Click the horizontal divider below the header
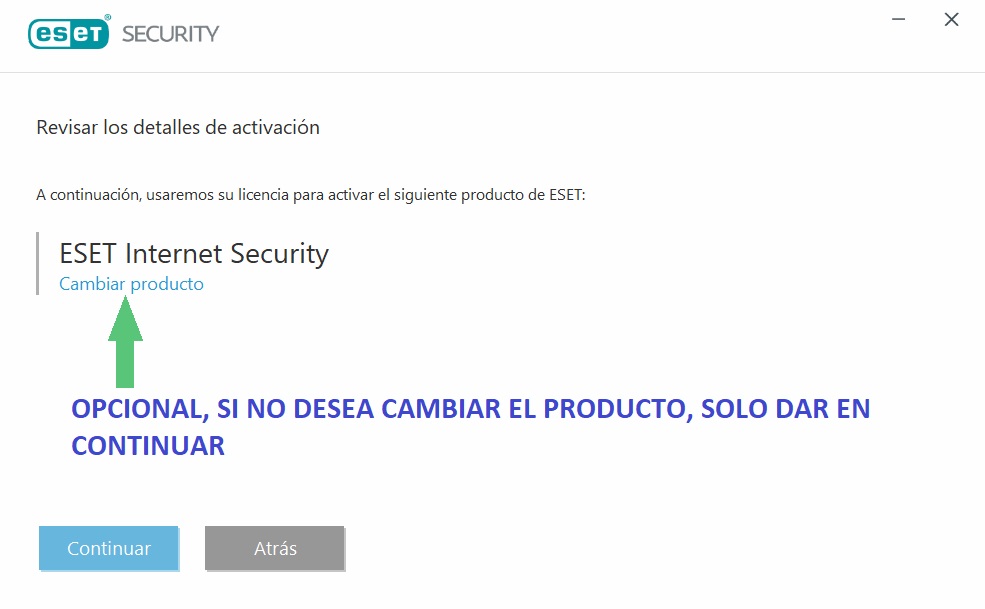The height and width of the screenshot is (609, 985). click(x=492, y=72)
